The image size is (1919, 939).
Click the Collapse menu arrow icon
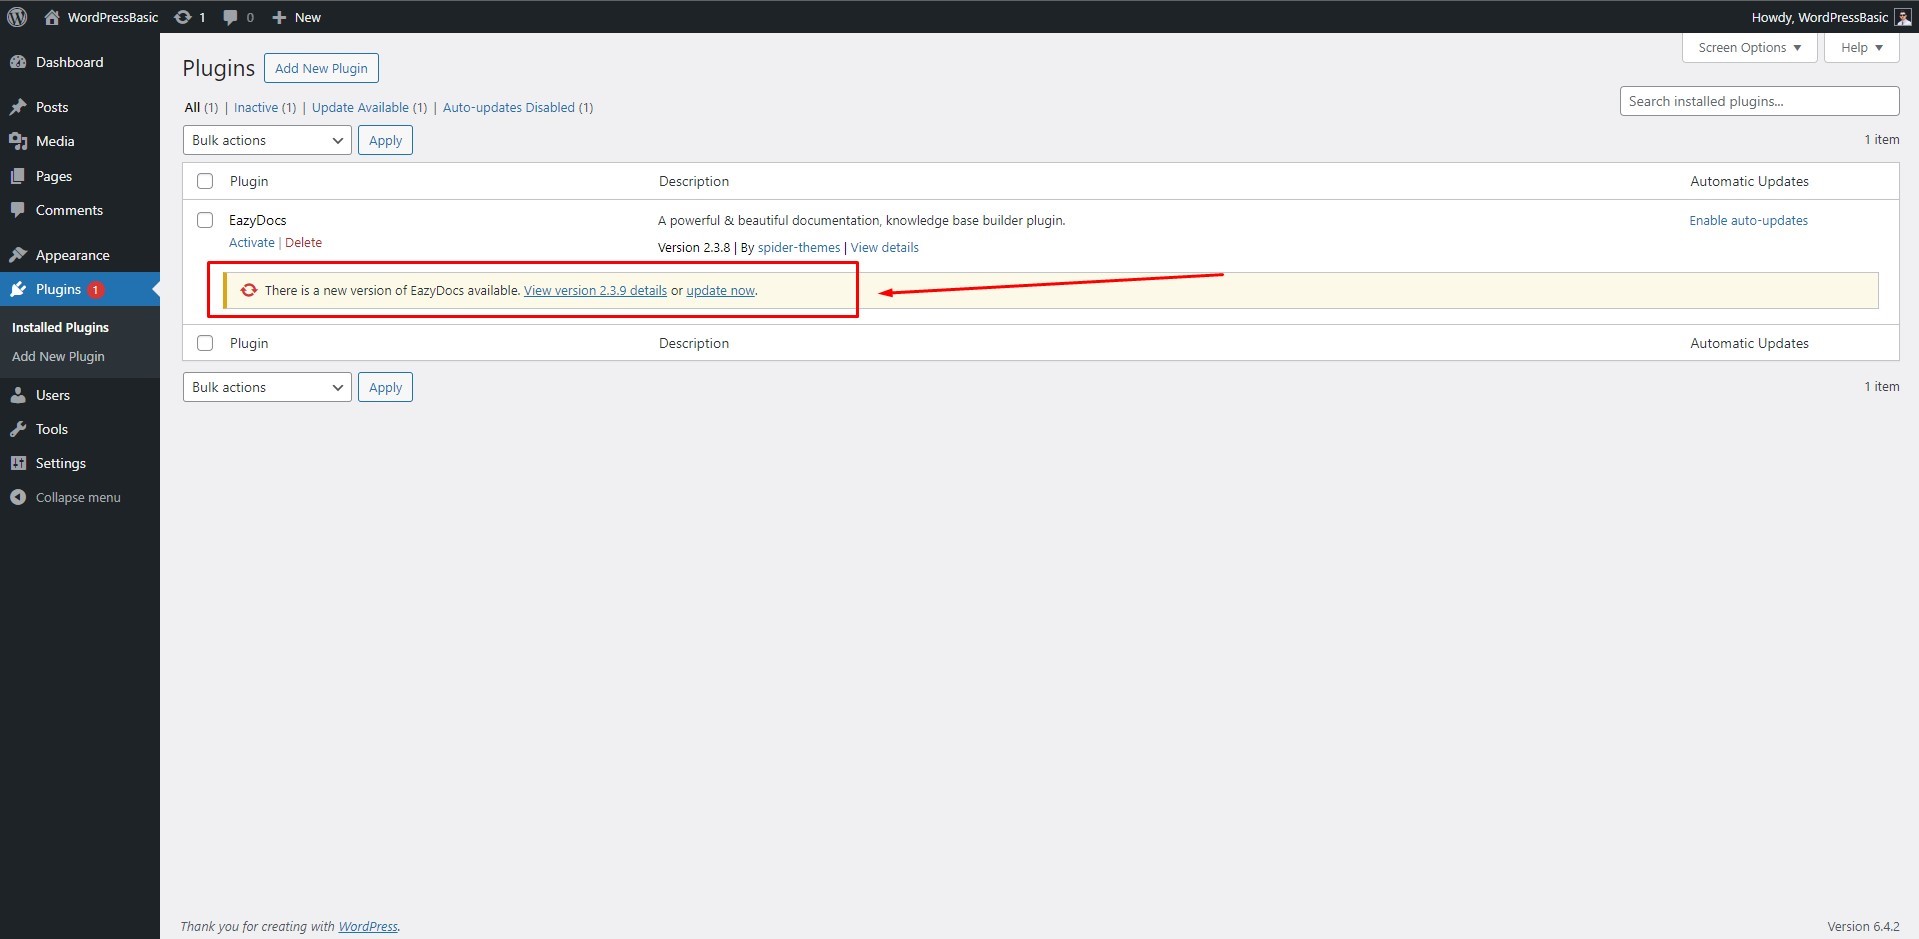(18, 497)
